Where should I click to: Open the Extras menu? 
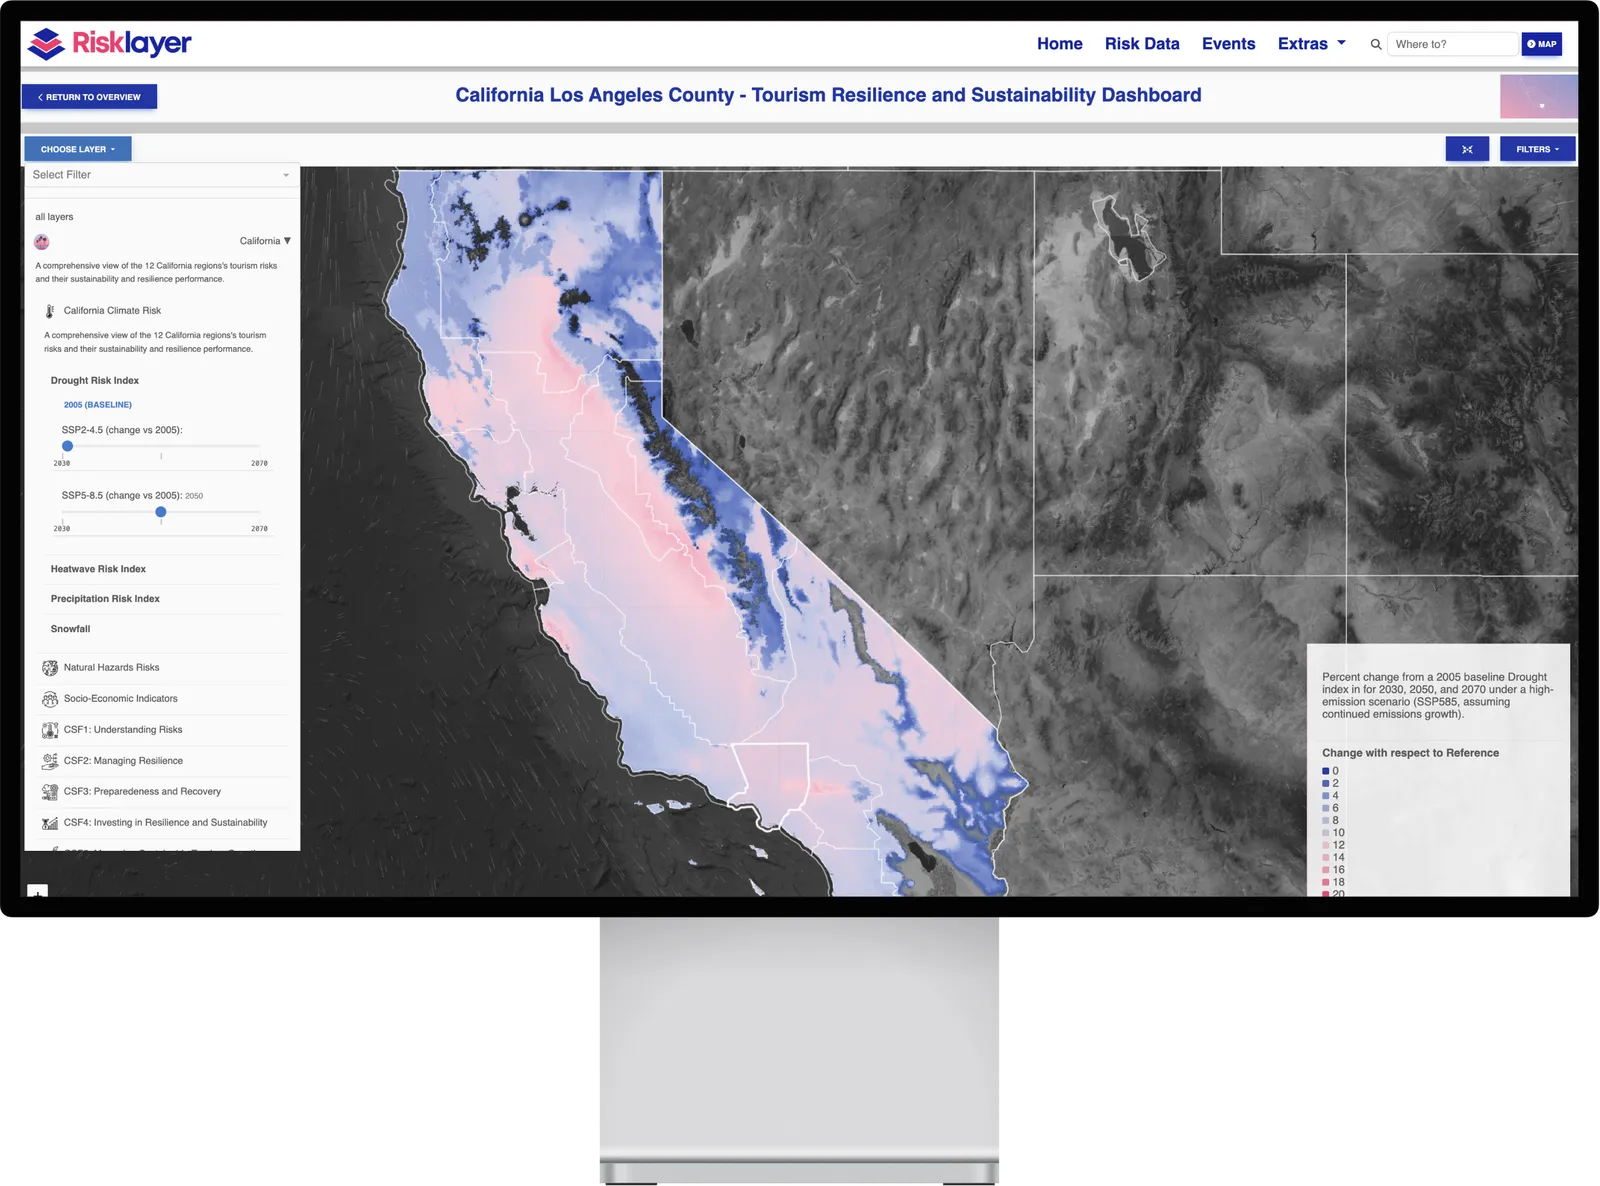pyautogui.click(x=1311, y=44)
